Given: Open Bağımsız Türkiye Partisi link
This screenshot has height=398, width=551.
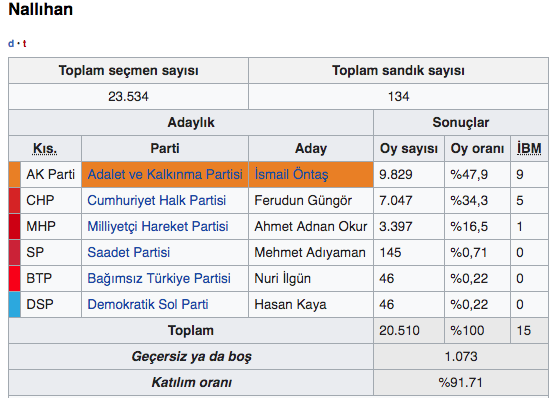Looking at the screenshot, I should [x=159, y=278].
